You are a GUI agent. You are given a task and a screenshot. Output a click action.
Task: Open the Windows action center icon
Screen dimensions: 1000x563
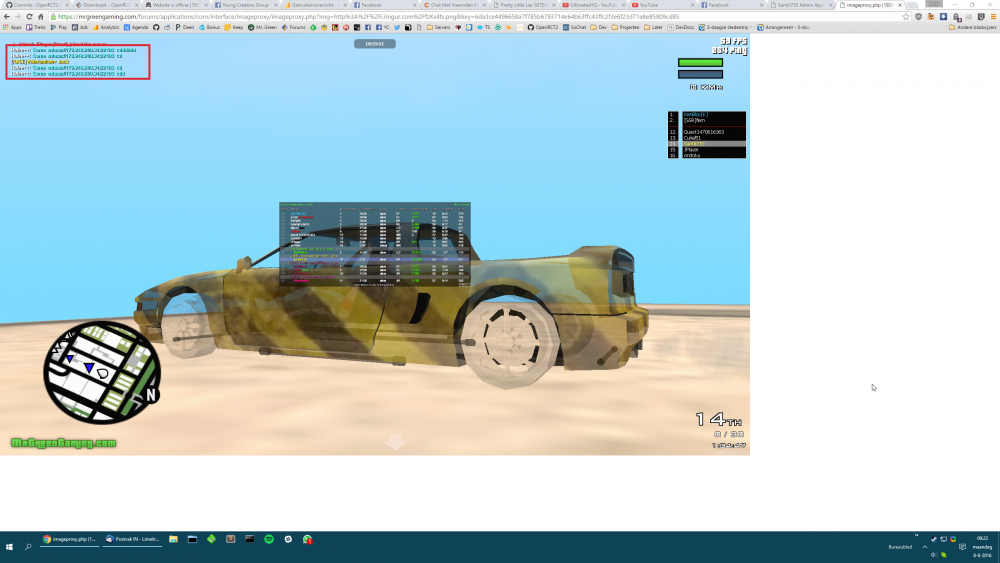(x=962, y=547)
